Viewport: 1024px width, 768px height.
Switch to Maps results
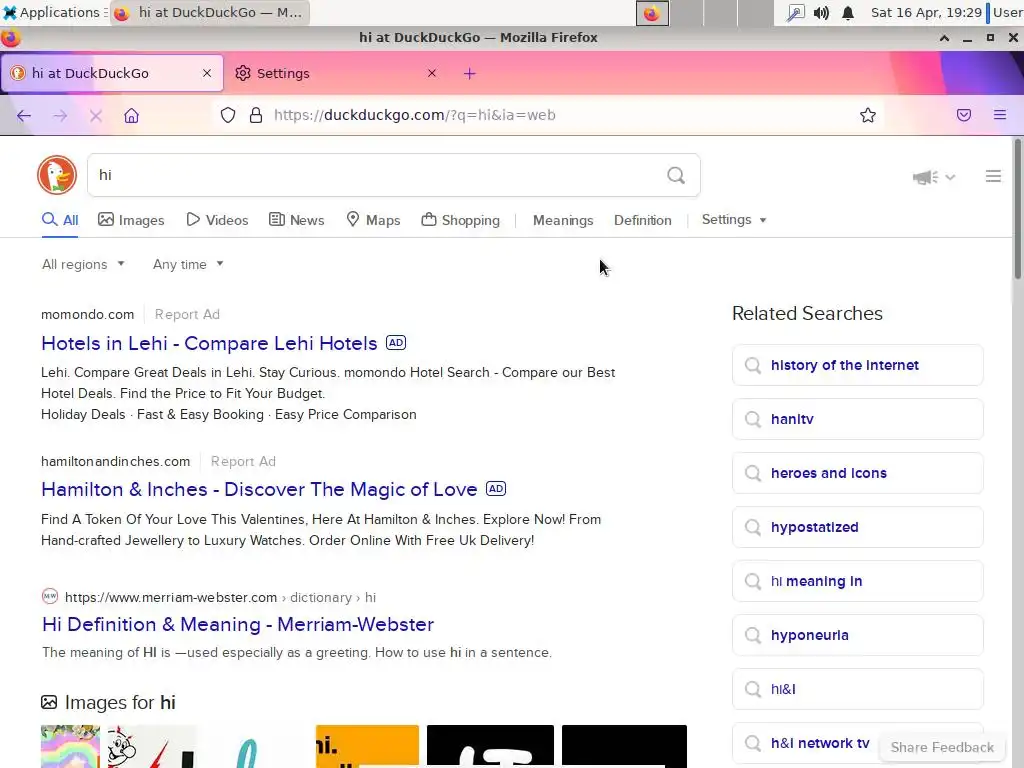coord(373,220)
